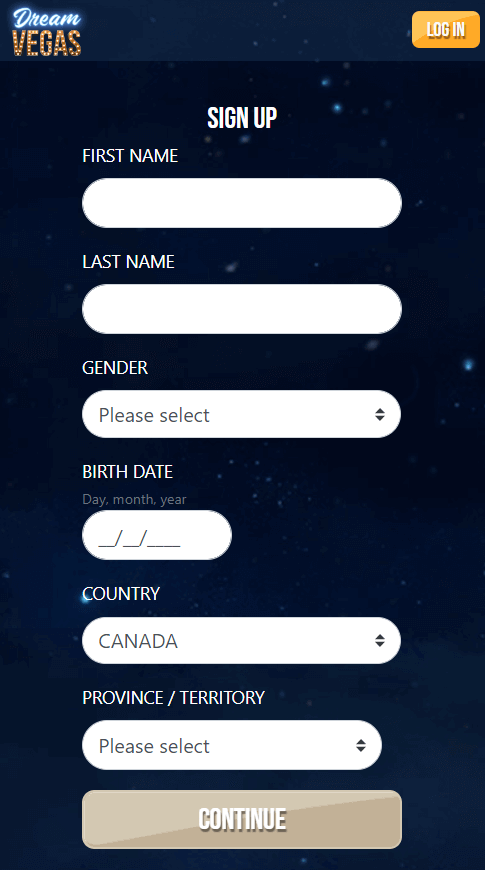The width and height of the screenshot is (485, 870).
Task: Click the Province / Territory label
Action: pos(174,697)
